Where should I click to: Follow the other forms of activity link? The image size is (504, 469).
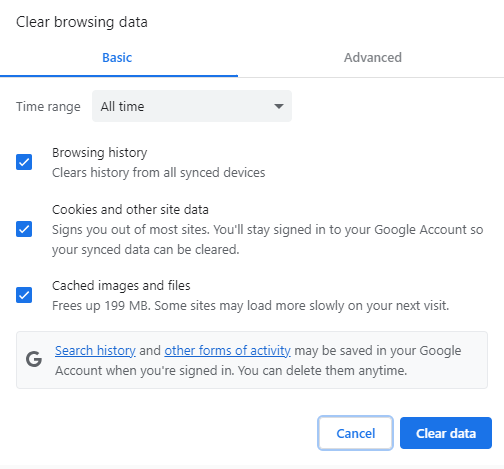[227, 351]
